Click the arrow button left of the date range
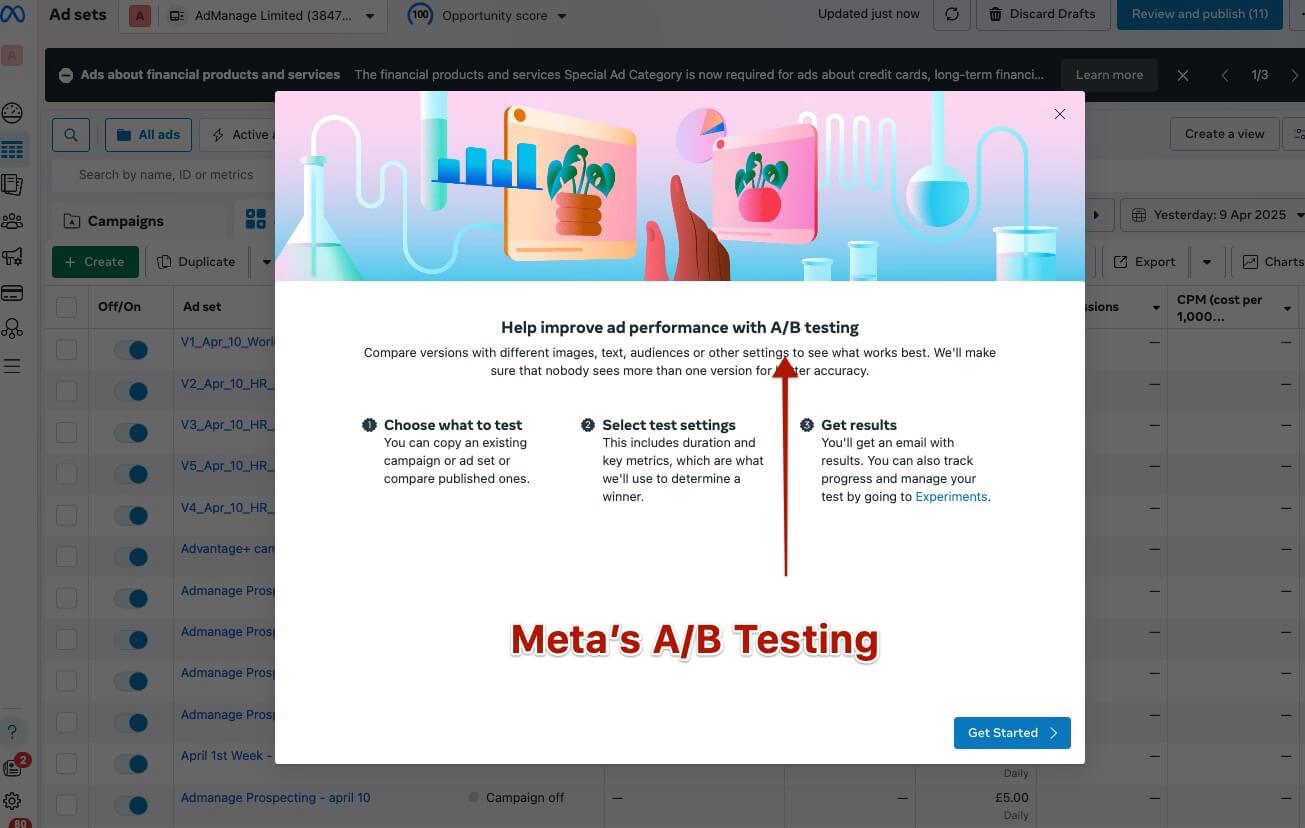The height and width of the screenshot is (828, 1305). 1097,214
